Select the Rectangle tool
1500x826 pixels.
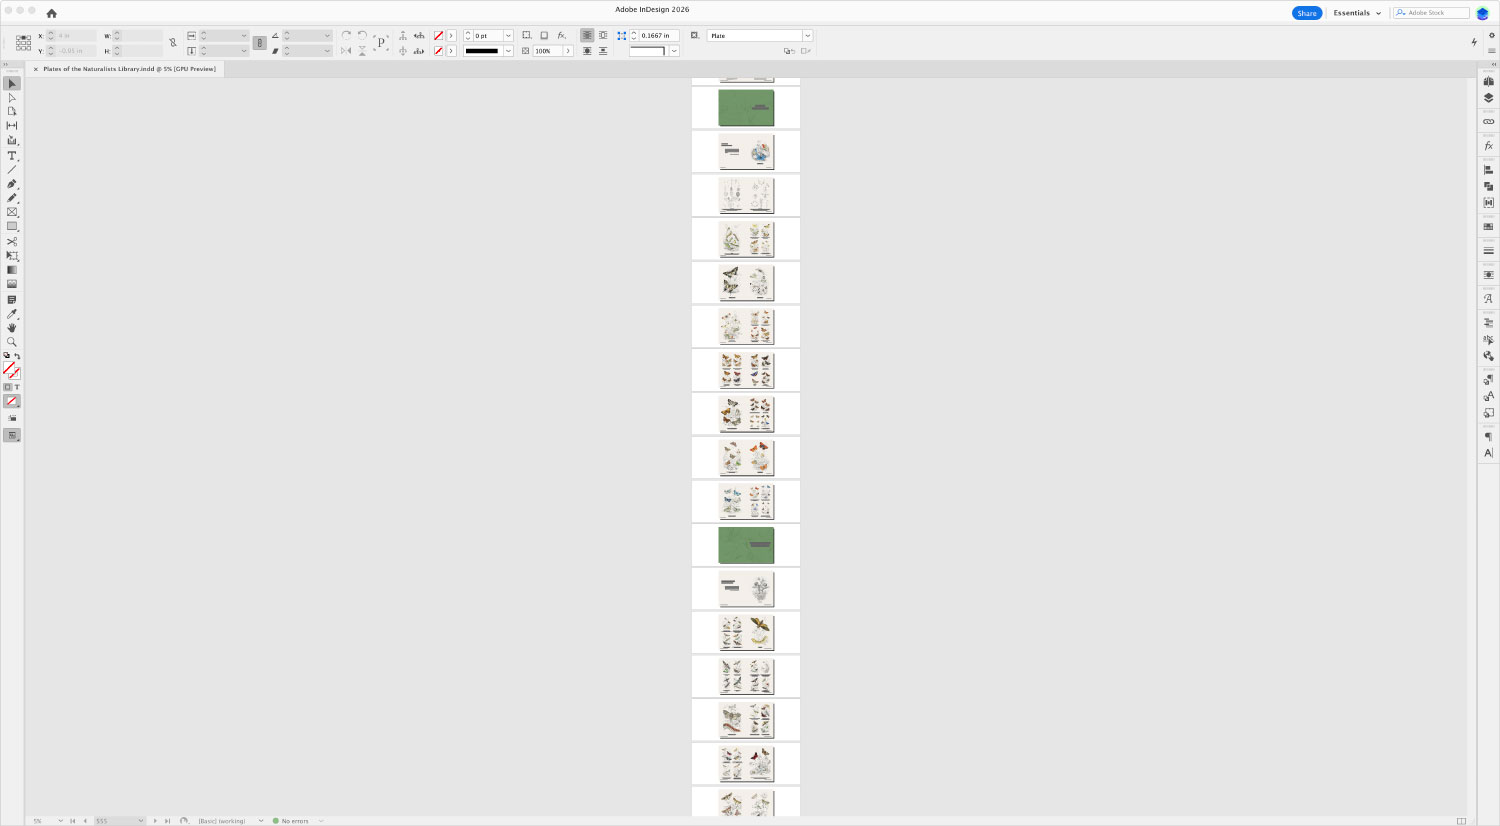pos(12,226)
